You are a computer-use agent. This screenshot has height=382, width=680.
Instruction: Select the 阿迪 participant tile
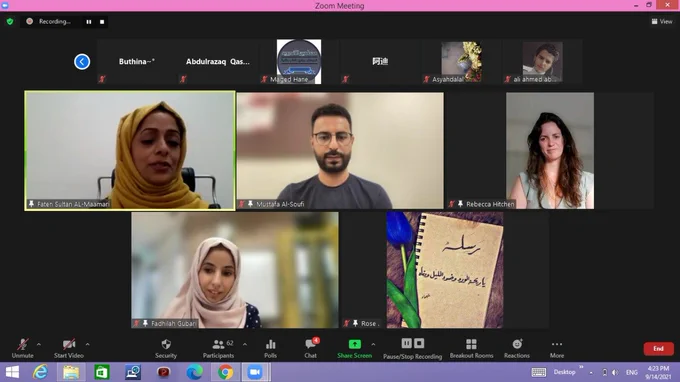pyautogui.click(x=380, y=62)
